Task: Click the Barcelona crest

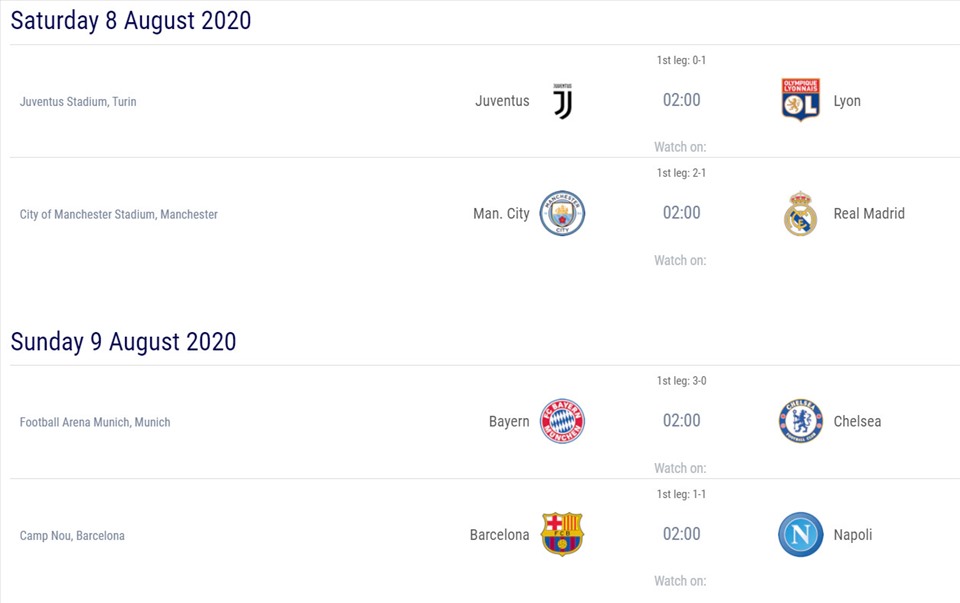Action: coord(562,534)
